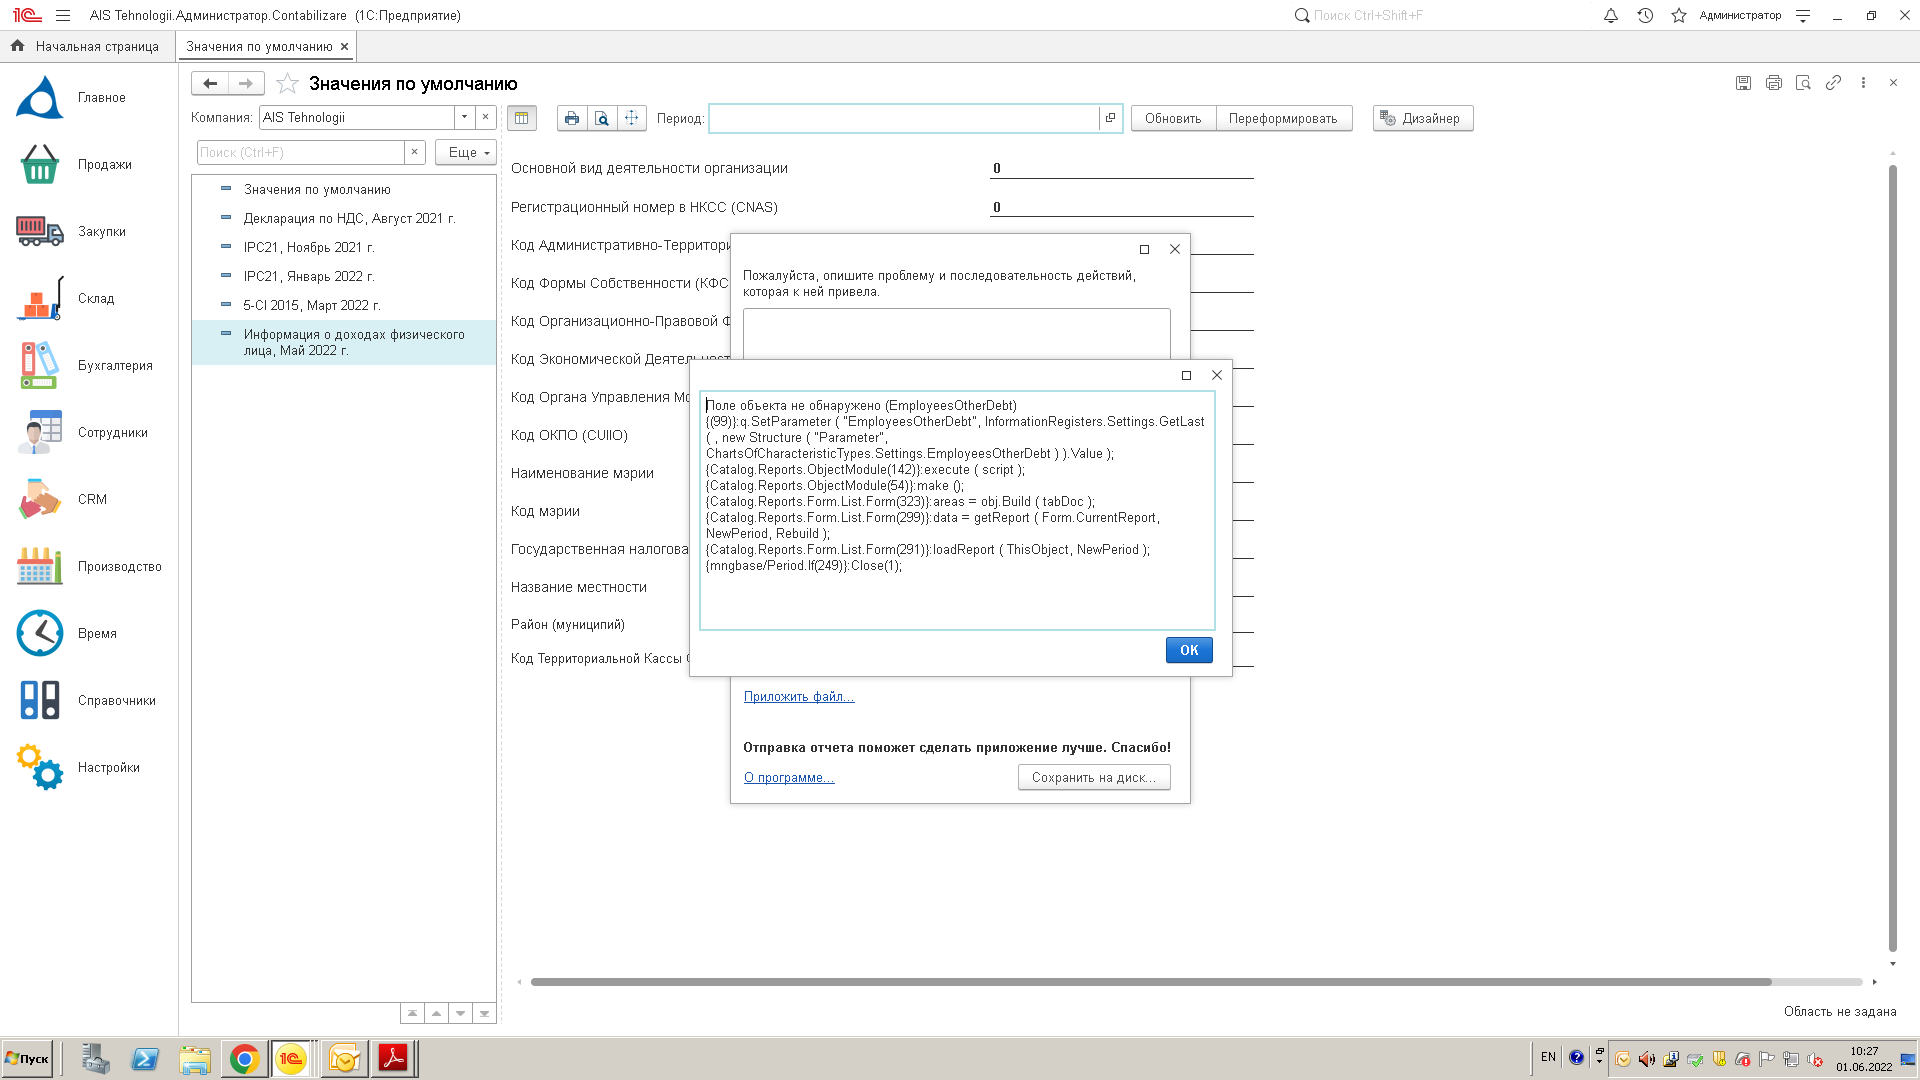Click the horizontal scrollbar at bottom
The width and height of the screenshot is (1920, 1080).
1150,982
